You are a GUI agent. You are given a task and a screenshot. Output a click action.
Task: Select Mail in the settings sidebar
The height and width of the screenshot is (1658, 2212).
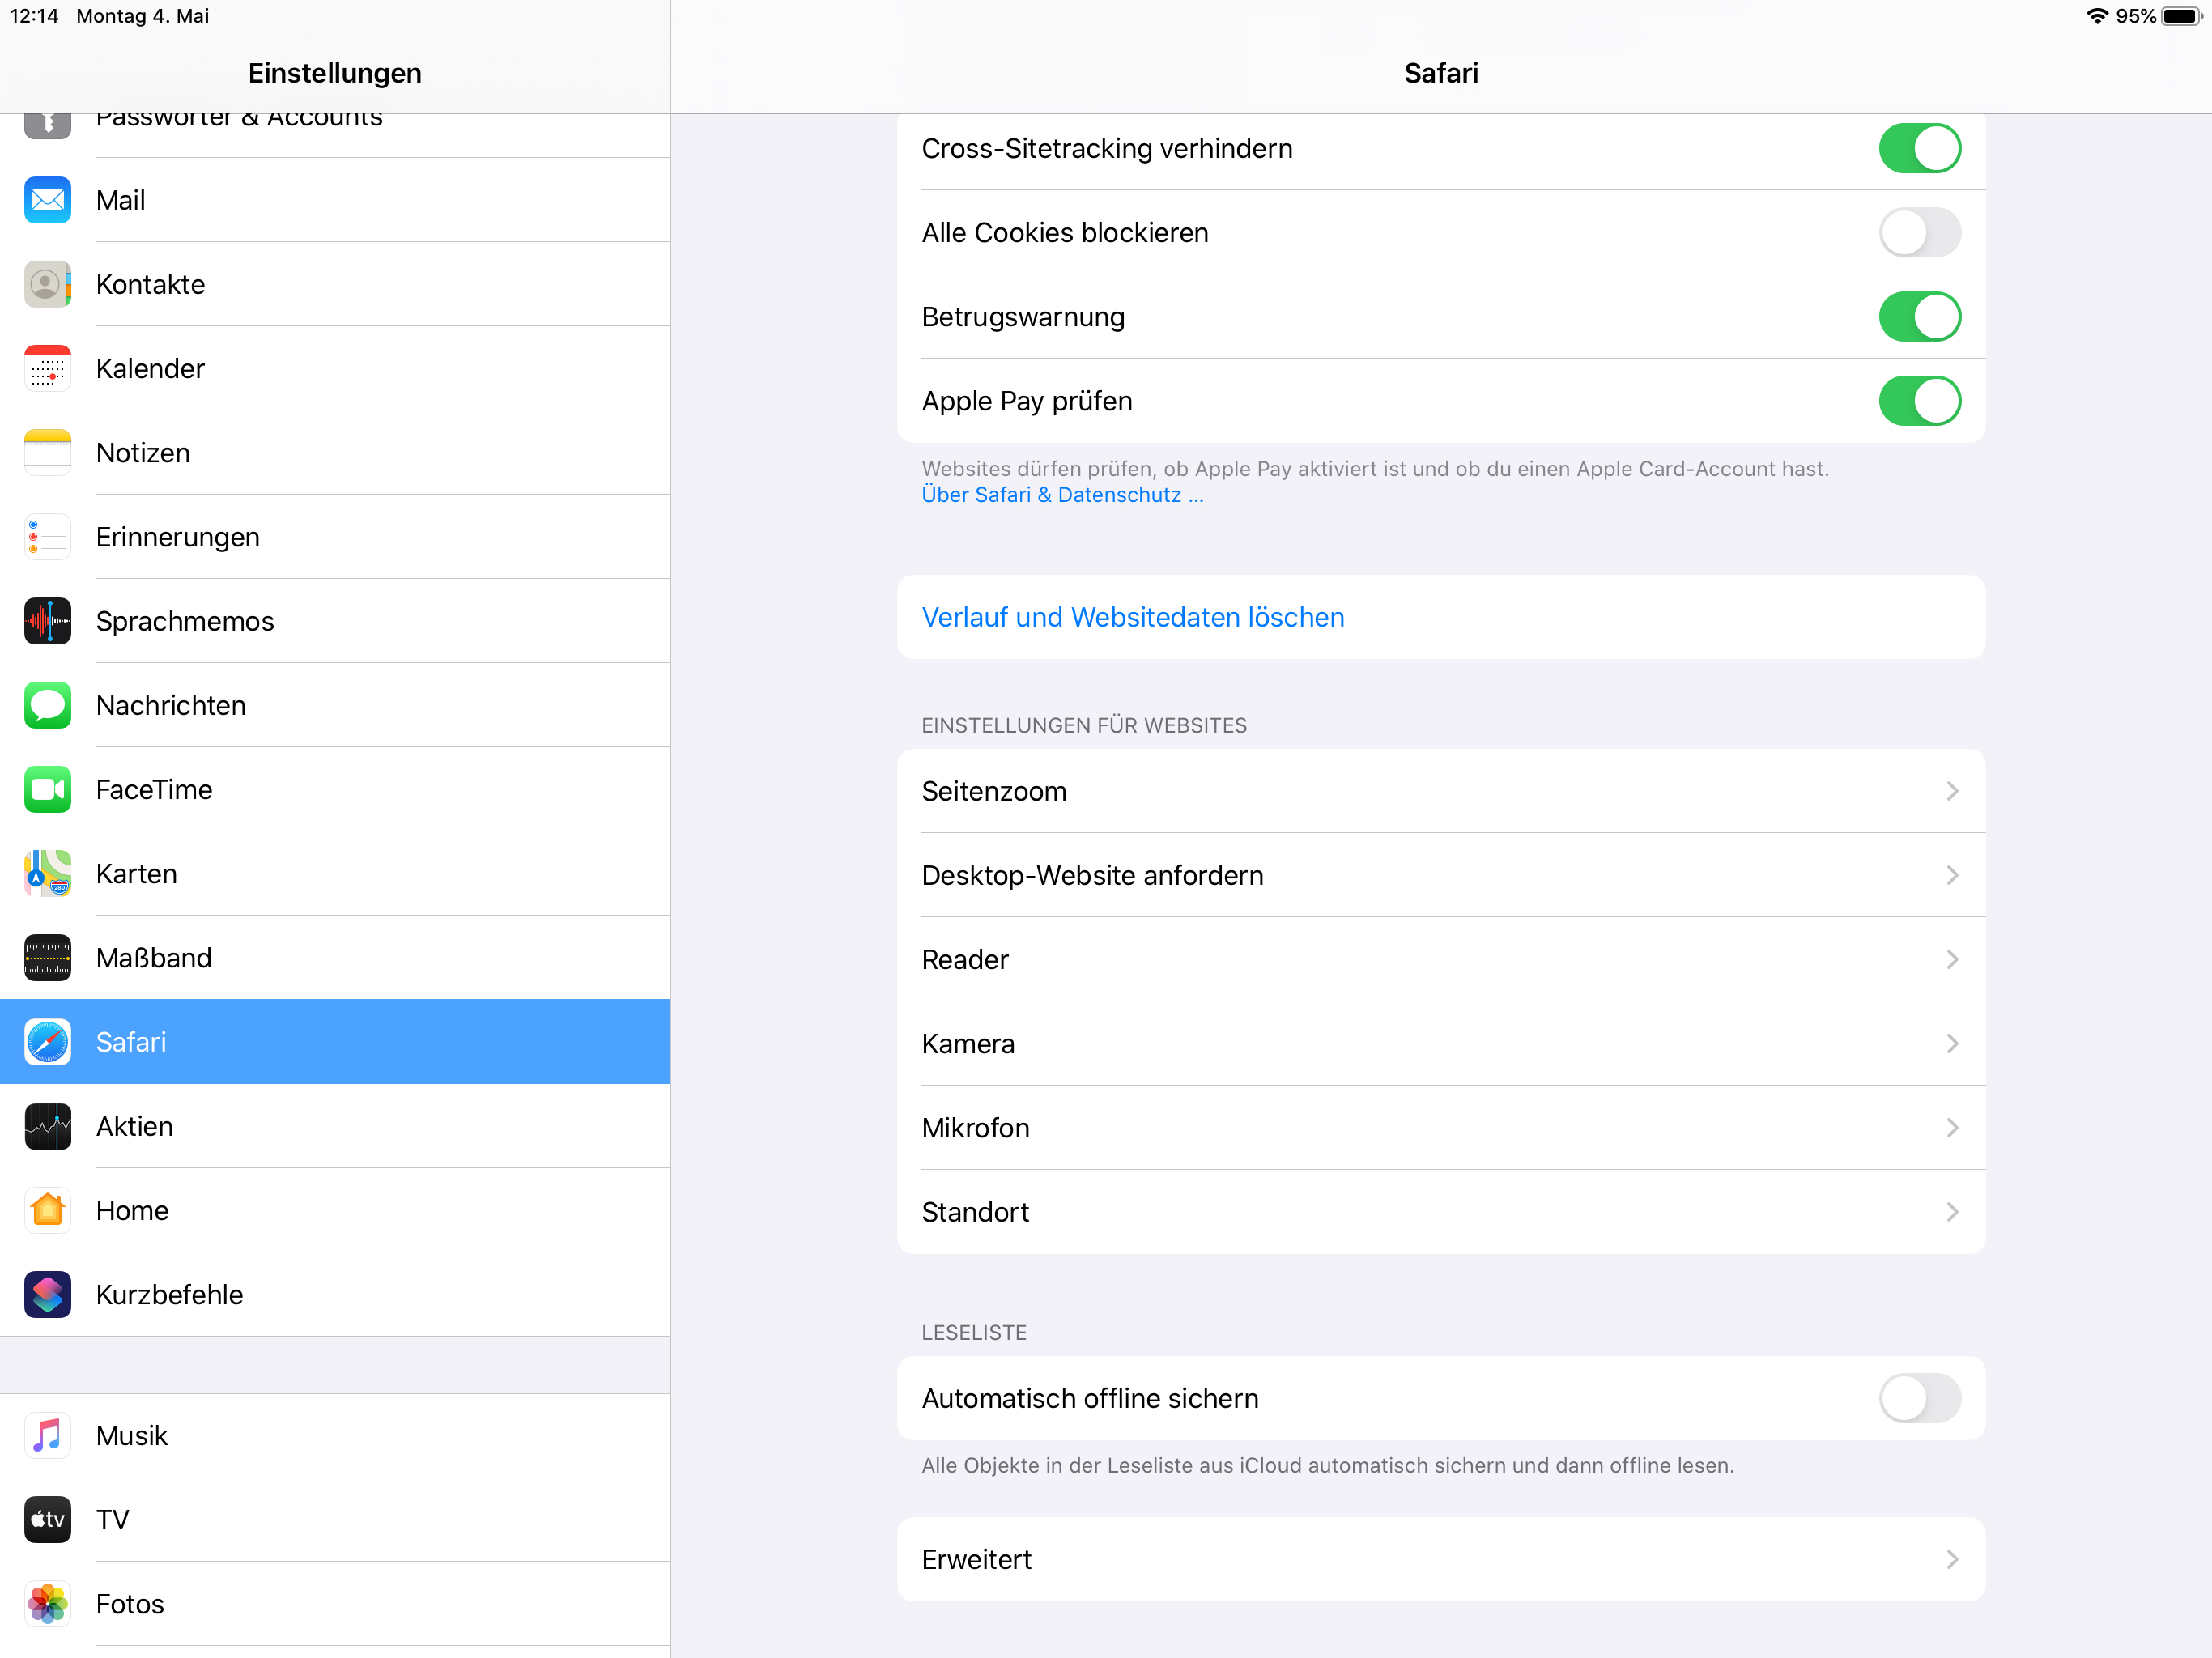(x=335, y=200)
